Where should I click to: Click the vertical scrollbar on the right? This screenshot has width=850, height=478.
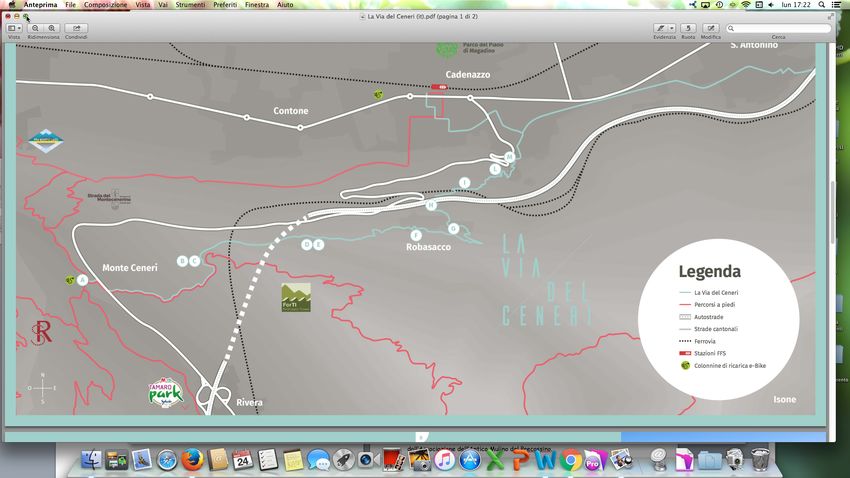click(832, 210)
